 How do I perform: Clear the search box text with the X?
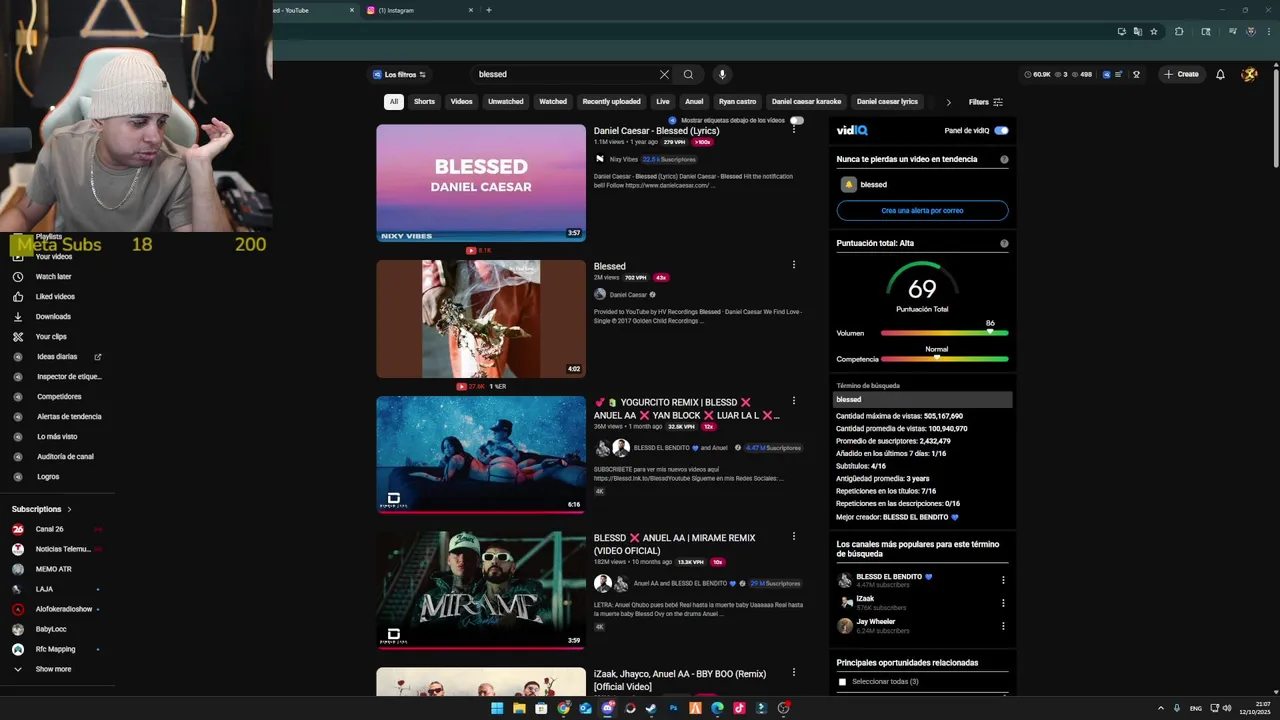[664, 74]
